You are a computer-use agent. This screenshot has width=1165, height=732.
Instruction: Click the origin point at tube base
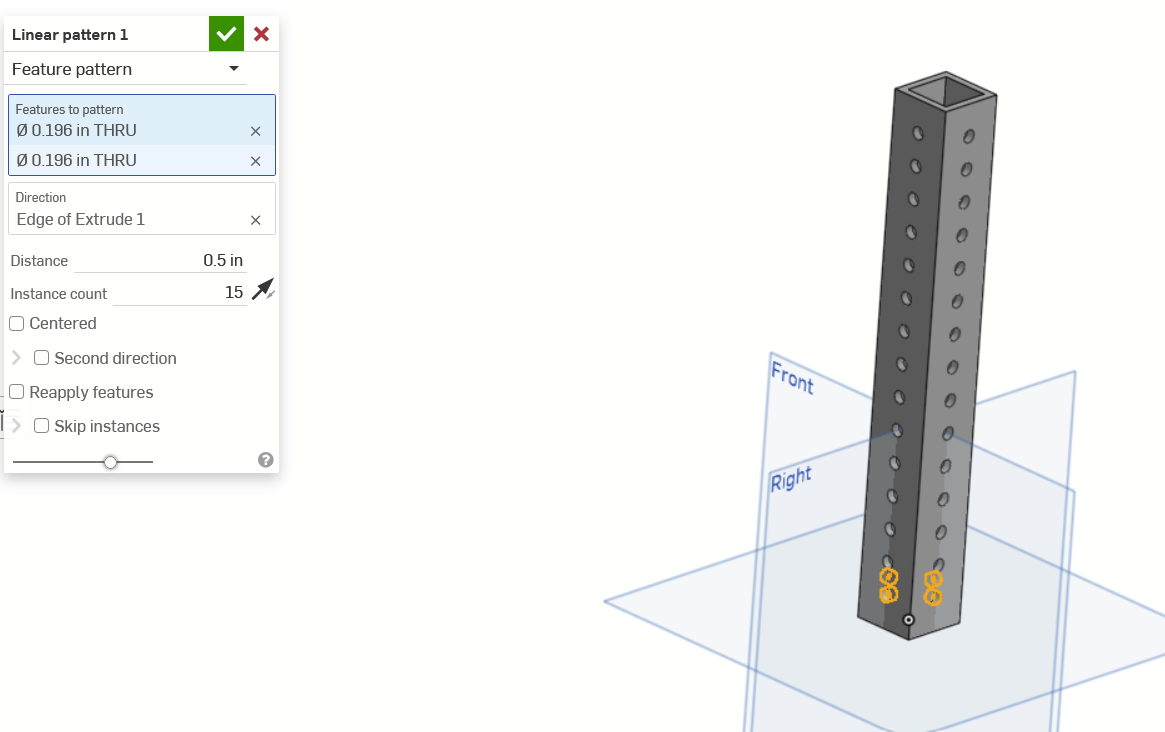point(909,620)
